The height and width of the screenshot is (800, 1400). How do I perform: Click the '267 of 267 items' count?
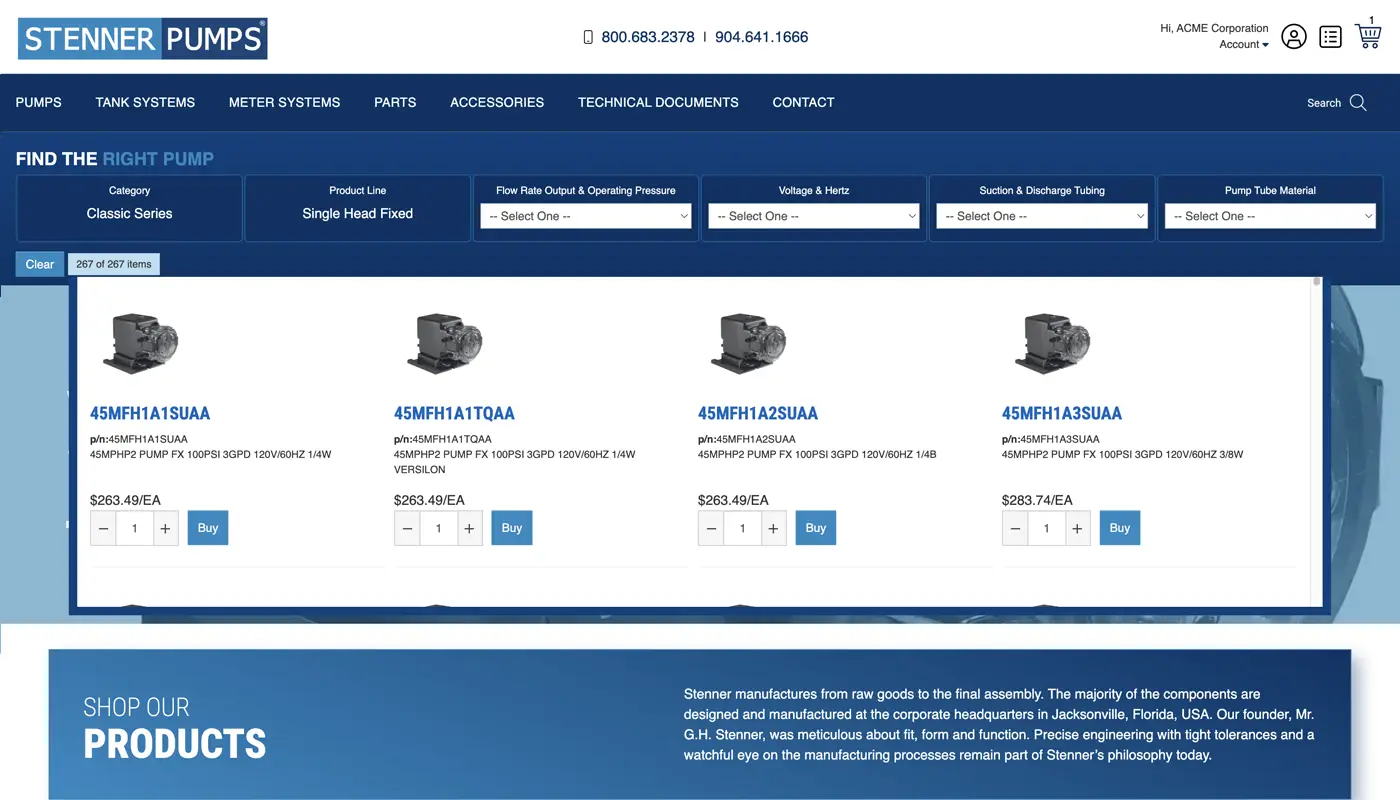click(114, 264)
